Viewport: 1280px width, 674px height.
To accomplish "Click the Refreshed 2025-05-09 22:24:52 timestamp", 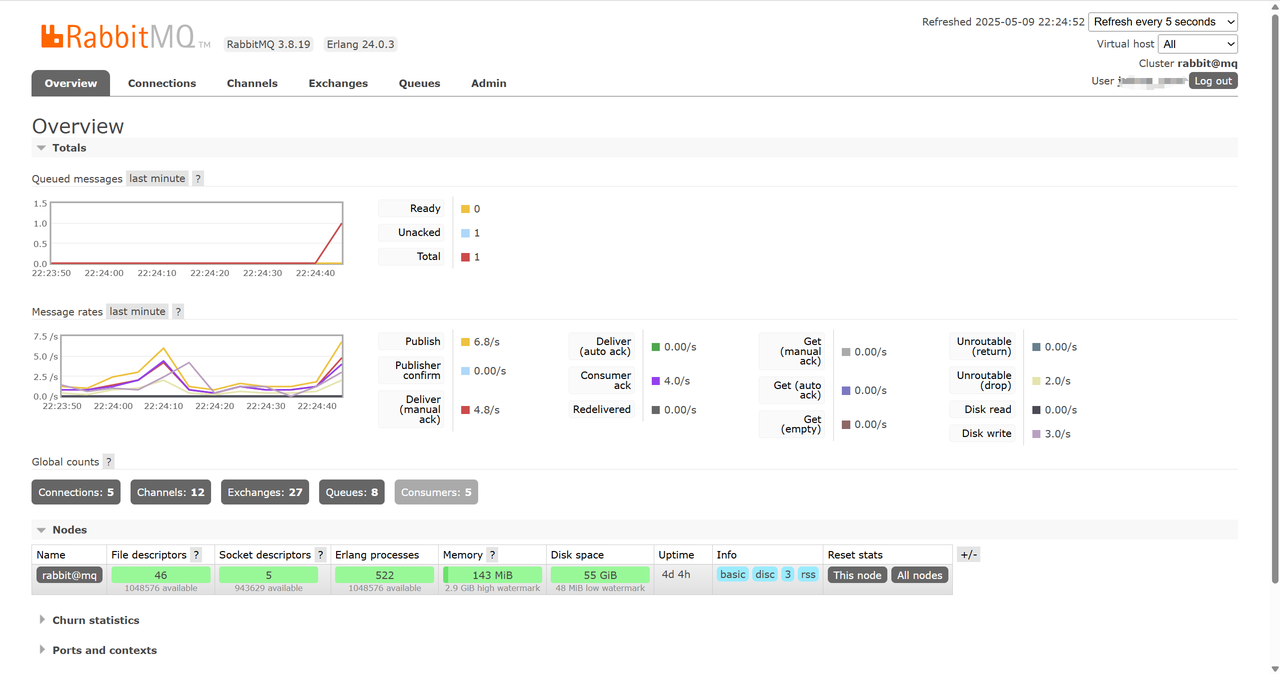I will 1003,22.
